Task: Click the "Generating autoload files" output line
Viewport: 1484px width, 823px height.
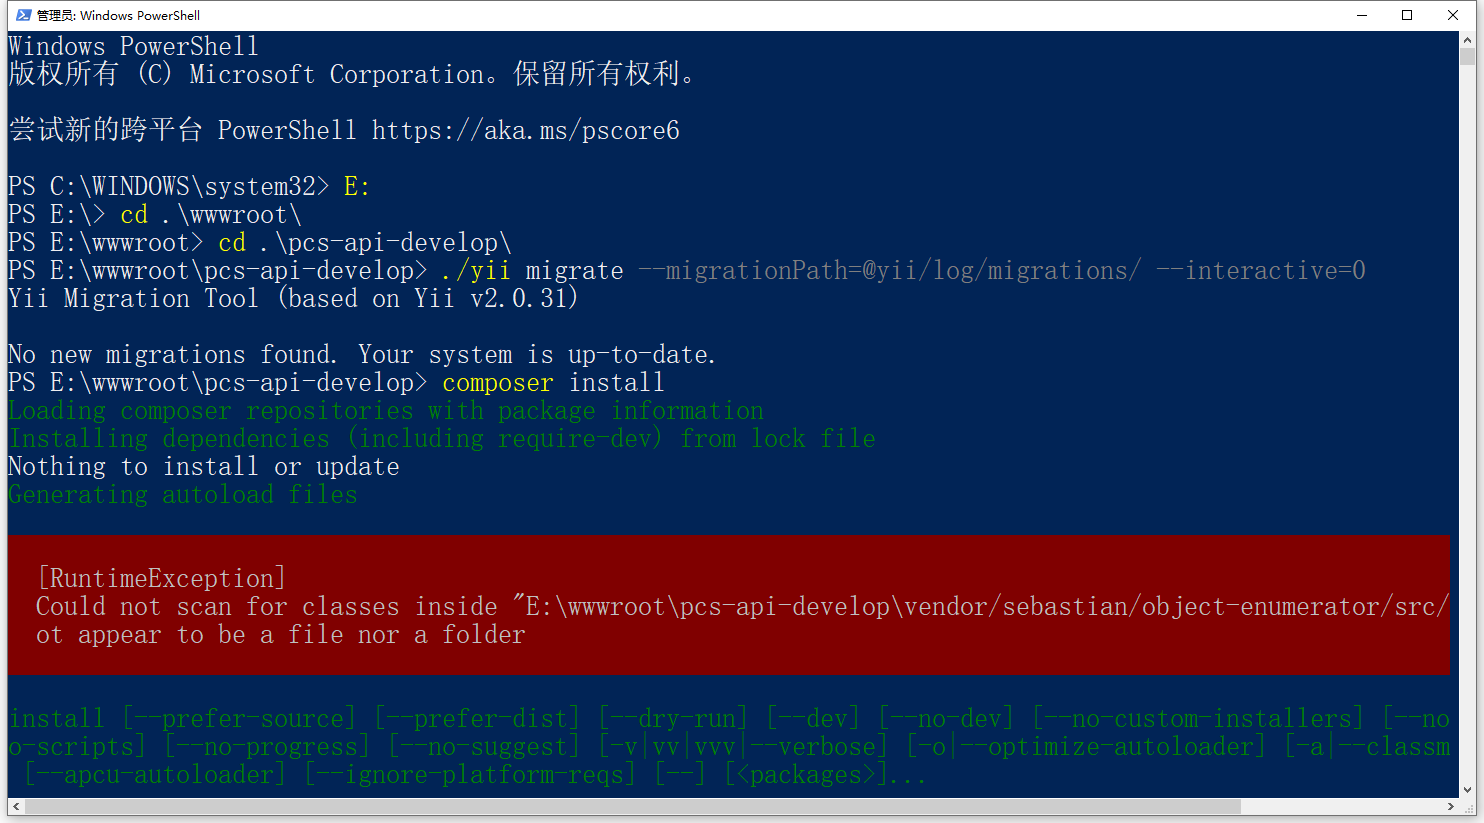Action: (x=182, y=495)
